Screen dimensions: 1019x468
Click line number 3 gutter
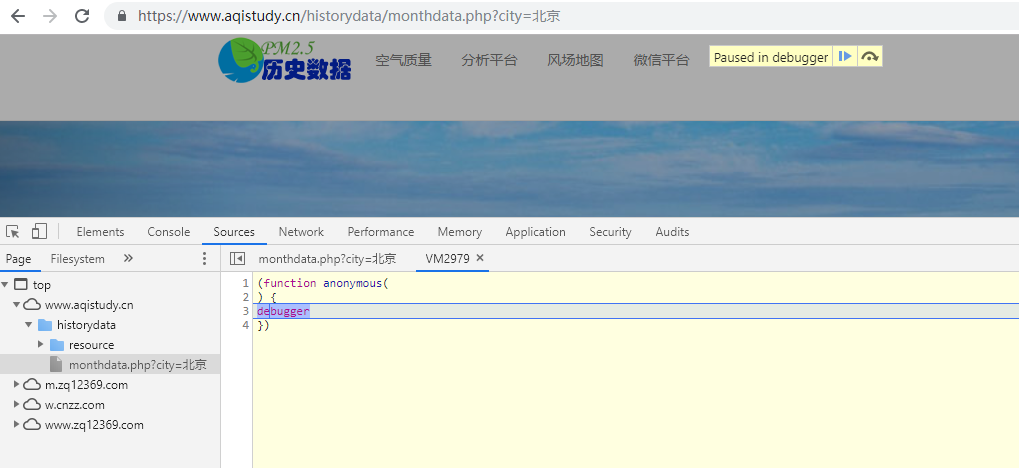[245, 311]
